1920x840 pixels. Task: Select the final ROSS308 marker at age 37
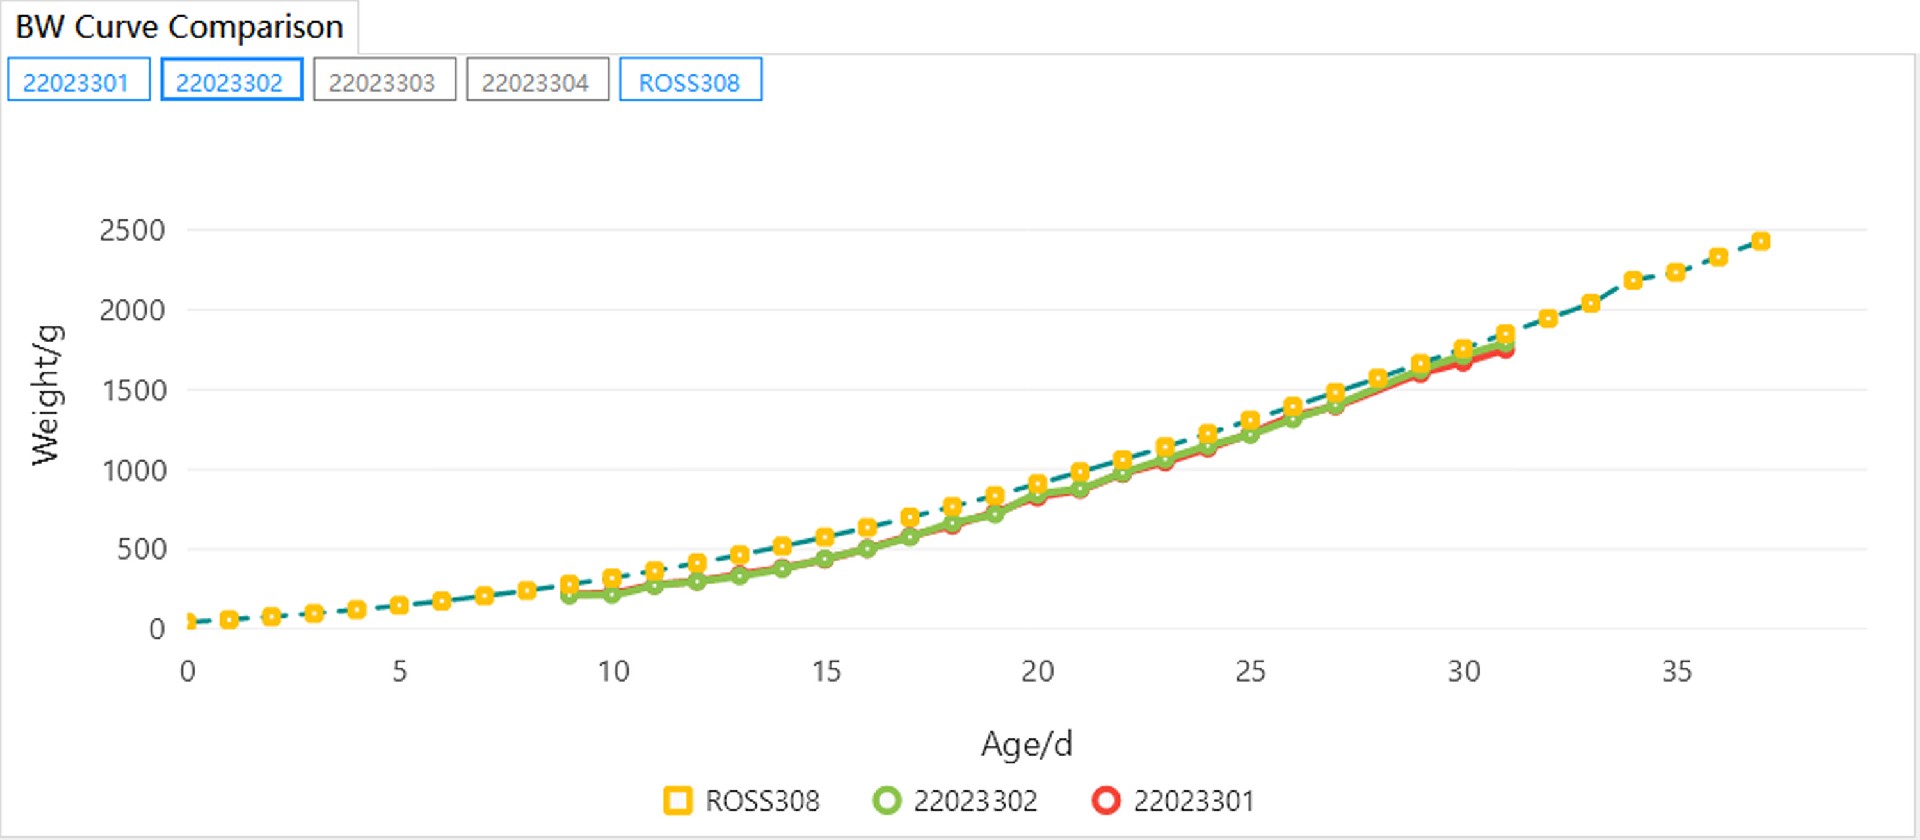point(1761,242)
